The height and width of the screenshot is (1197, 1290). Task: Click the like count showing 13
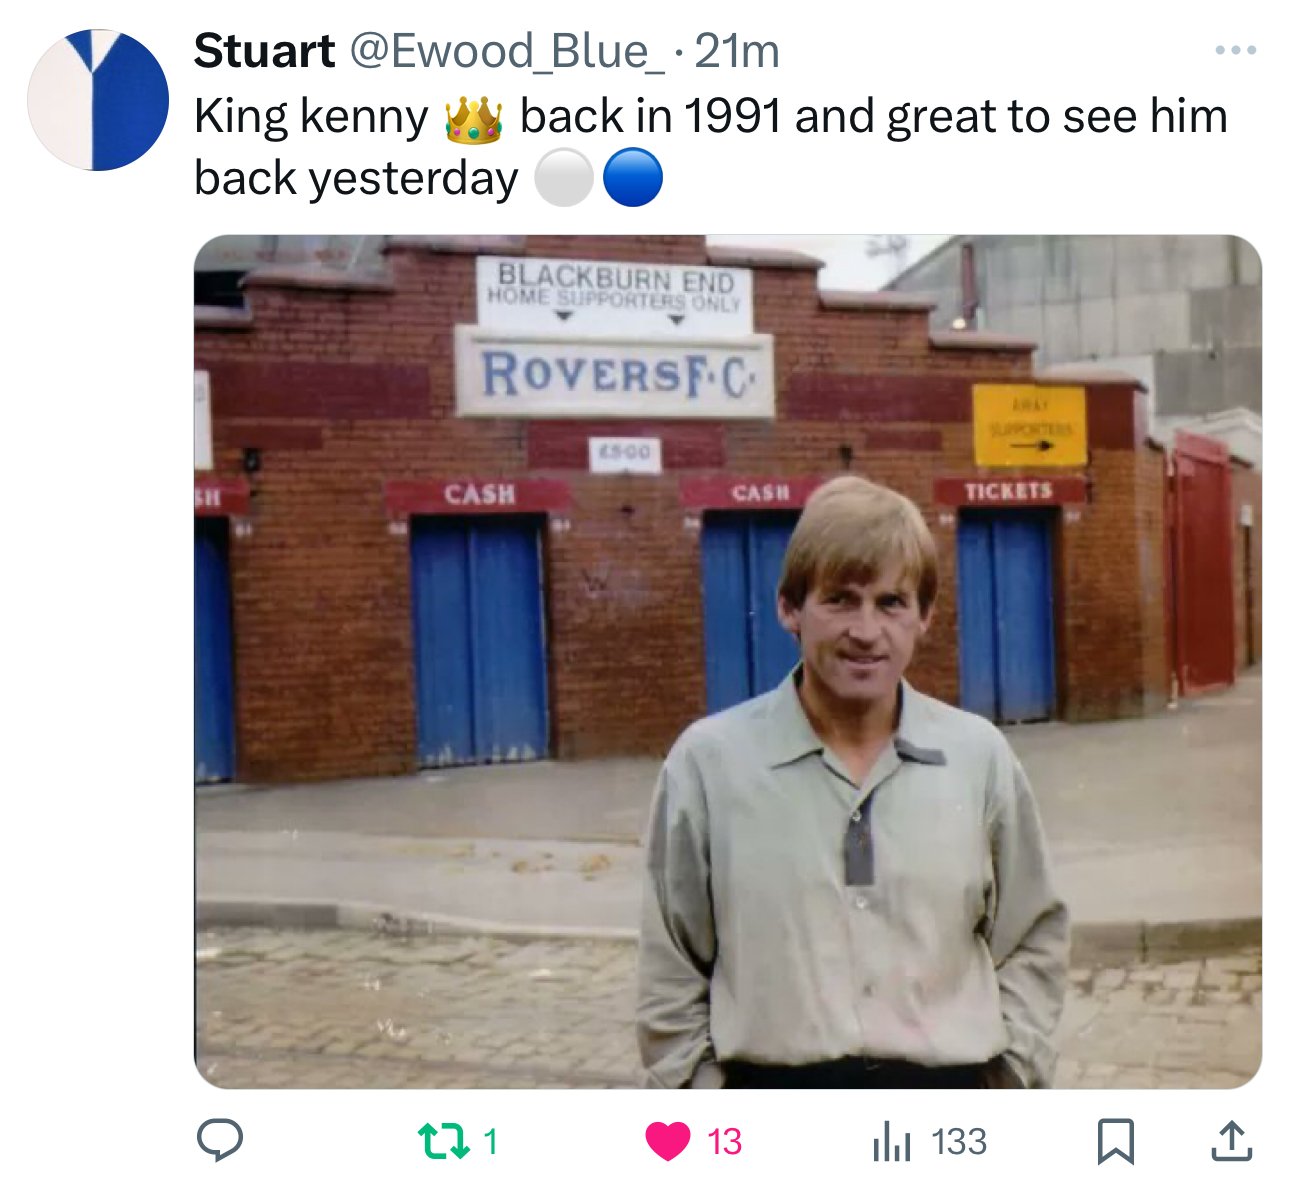pos(725,1141)
